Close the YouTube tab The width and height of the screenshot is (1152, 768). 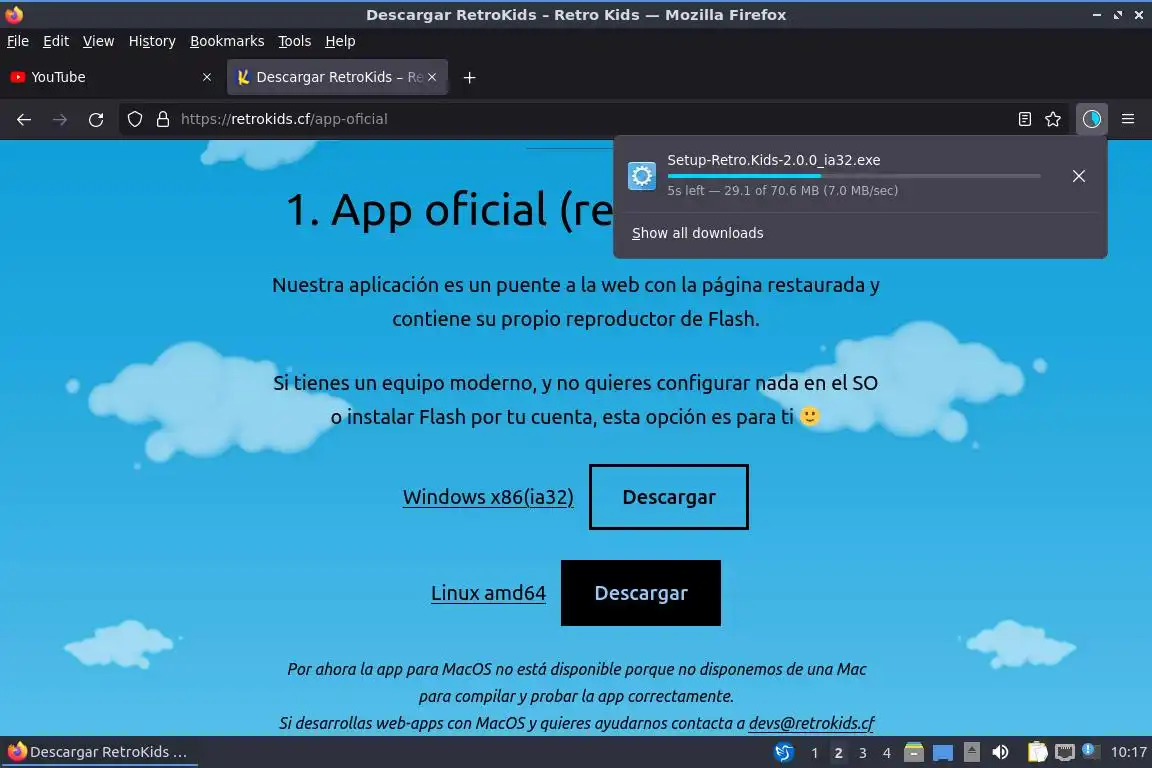pyautogui.click(x=207, y=77)
